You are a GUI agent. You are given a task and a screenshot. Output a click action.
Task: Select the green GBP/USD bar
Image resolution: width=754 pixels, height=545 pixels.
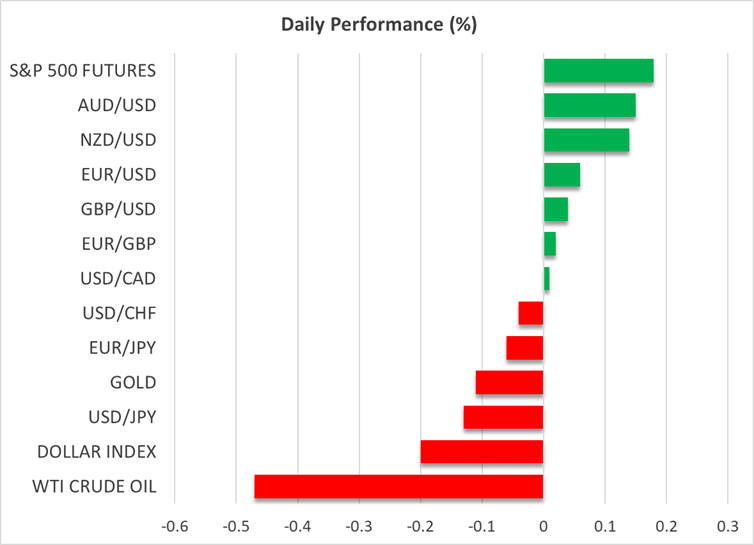(x=555, y=210)
